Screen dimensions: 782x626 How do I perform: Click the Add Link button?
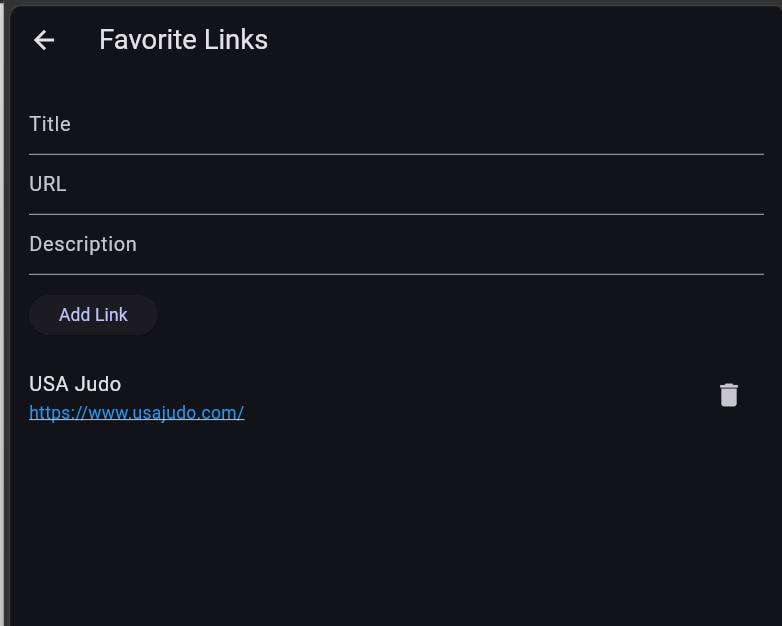click(93, 315)
